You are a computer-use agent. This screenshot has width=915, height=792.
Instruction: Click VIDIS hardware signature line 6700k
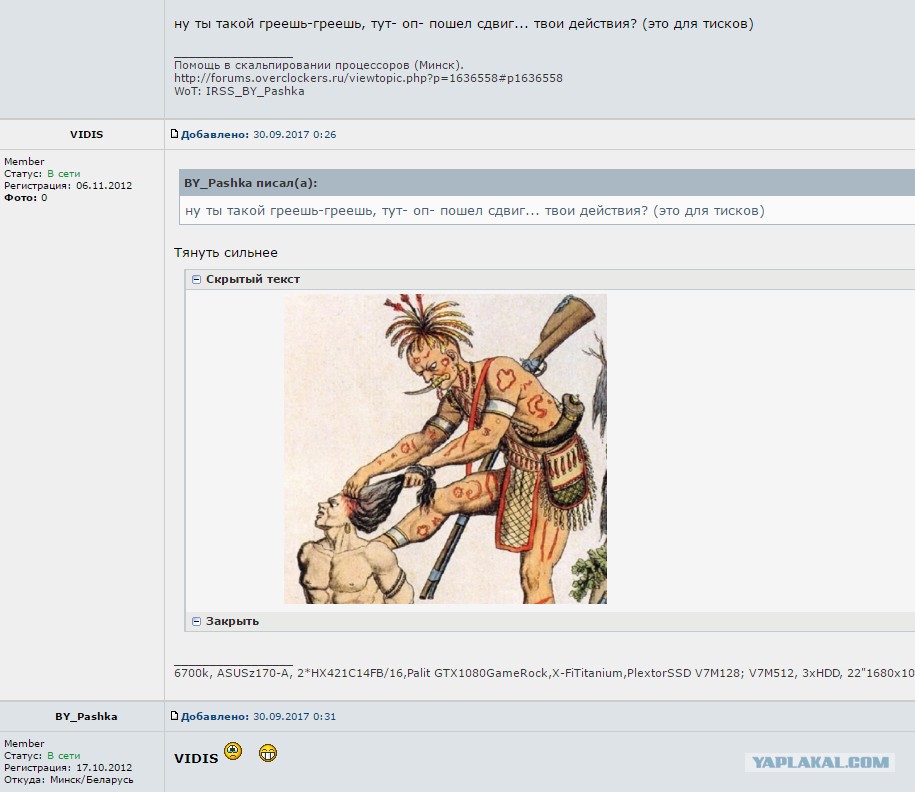tap(544, 673)
